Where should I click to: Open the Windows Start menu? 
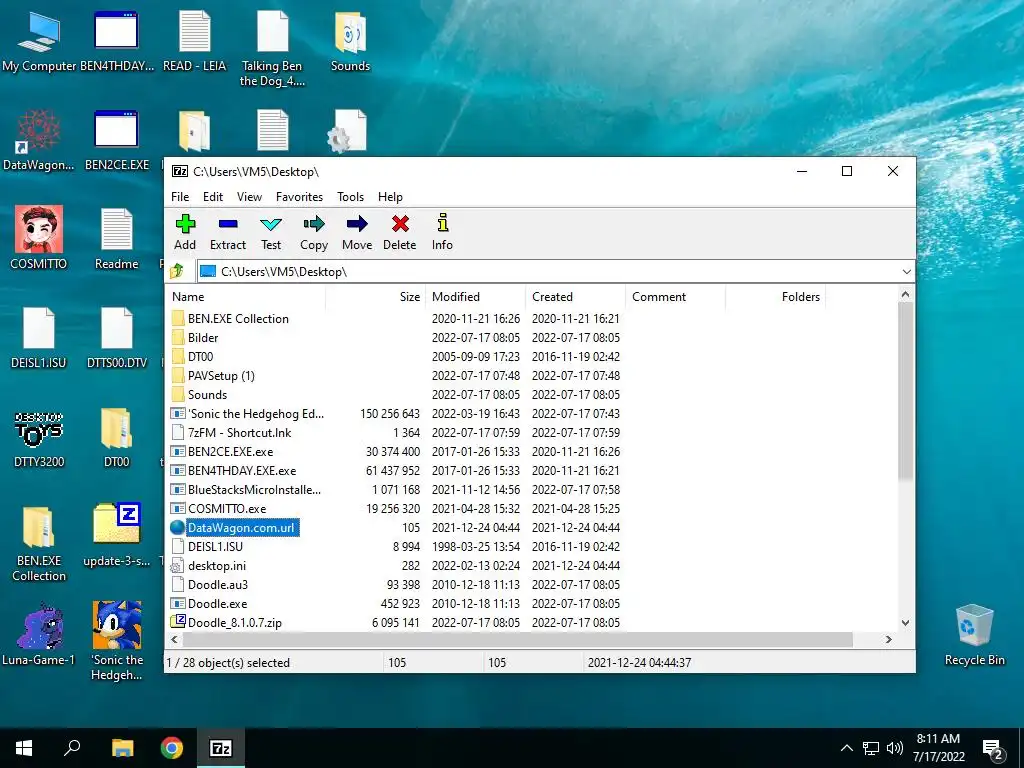24,748
